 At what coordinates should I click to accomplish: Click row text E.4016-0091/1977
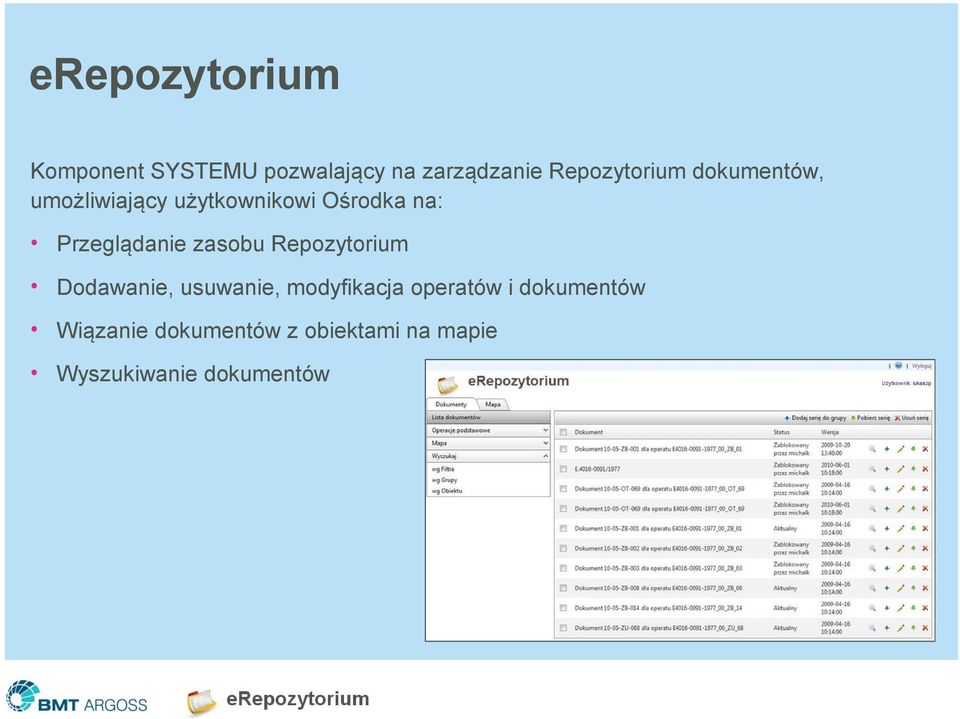point(597,469)
